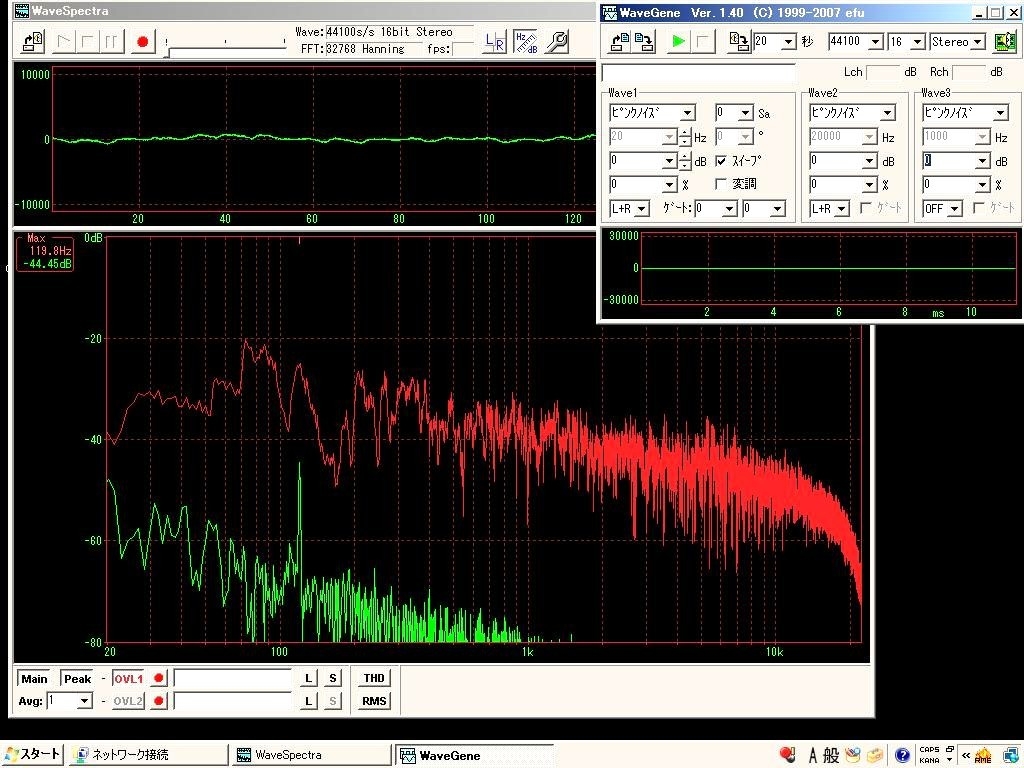1024x768 pixels.
Task: Load settings file in WaveGene
Action: [x=620, y=42]
